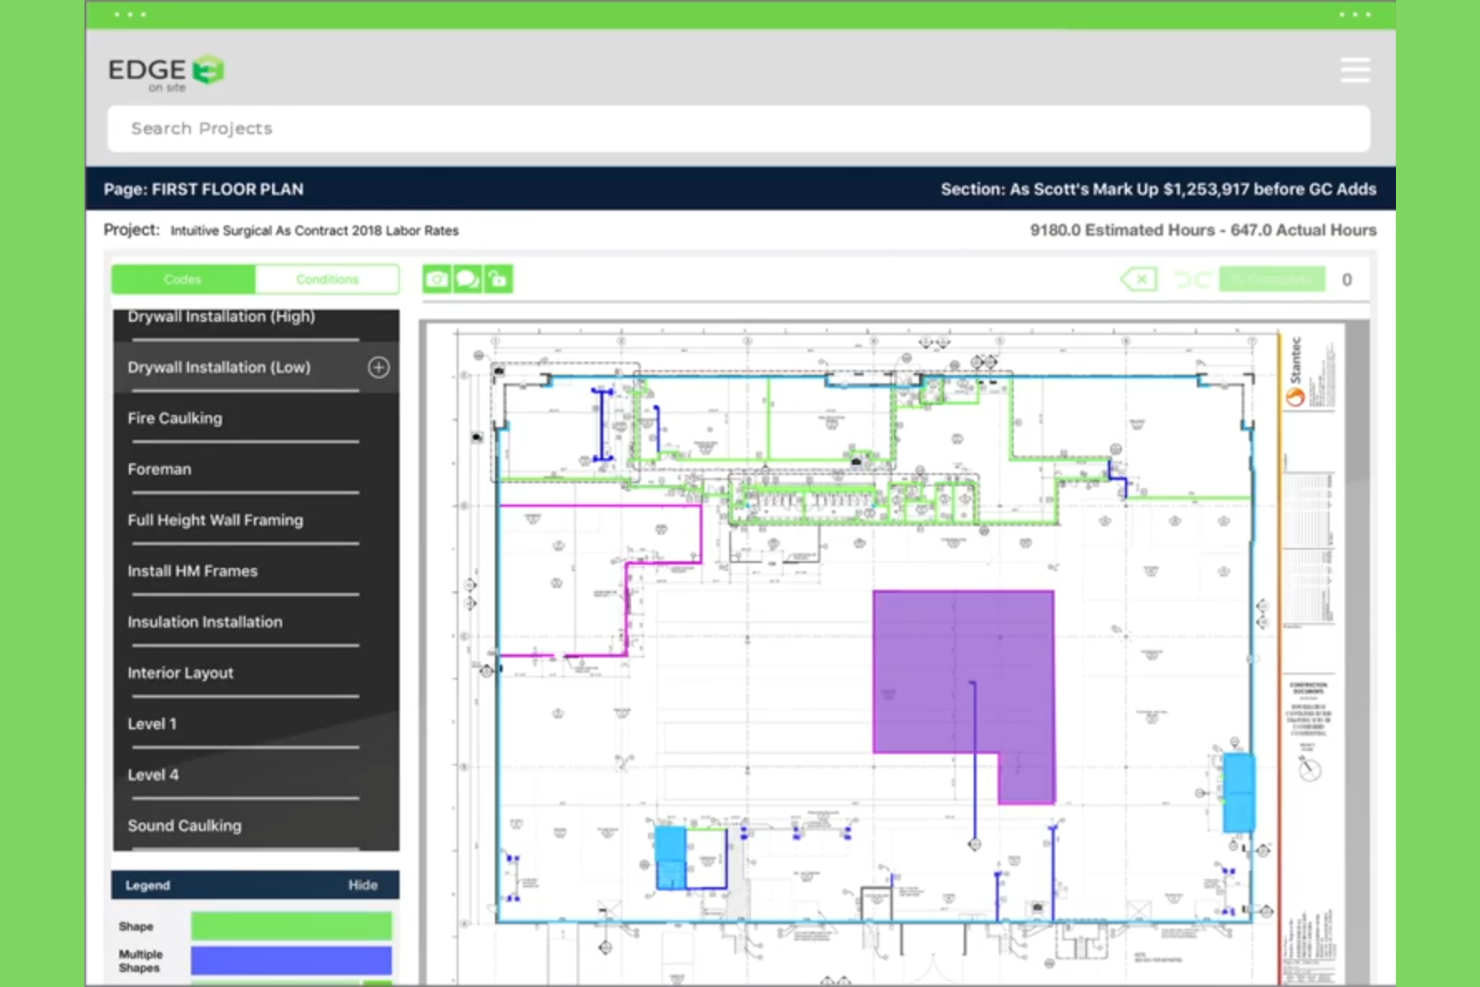Switch to the Conditions tab

click(x=328, y=279)
